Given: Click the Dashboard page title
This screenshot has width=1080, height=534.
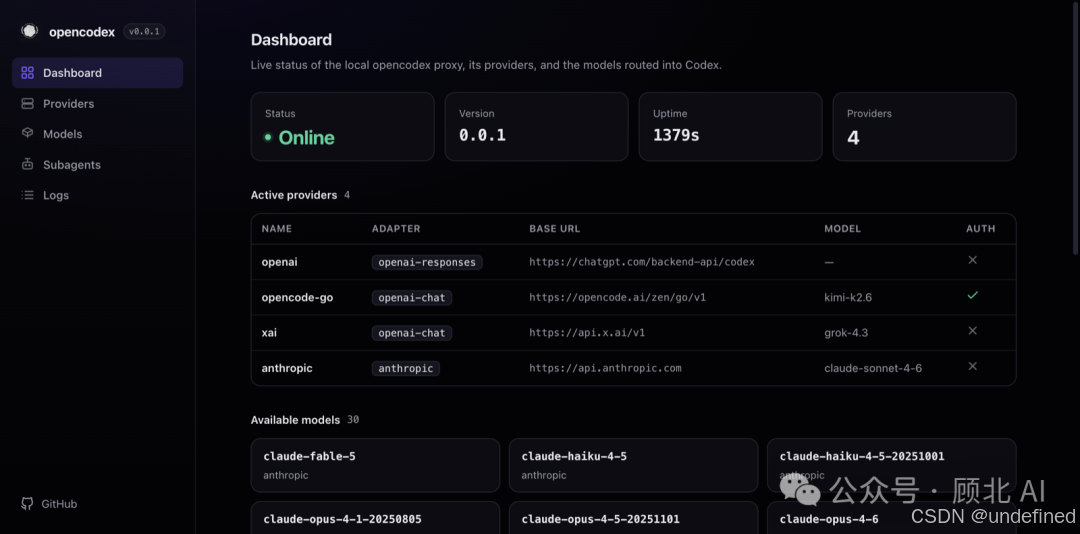Looking at the screenshot, I should click(291, 39).
